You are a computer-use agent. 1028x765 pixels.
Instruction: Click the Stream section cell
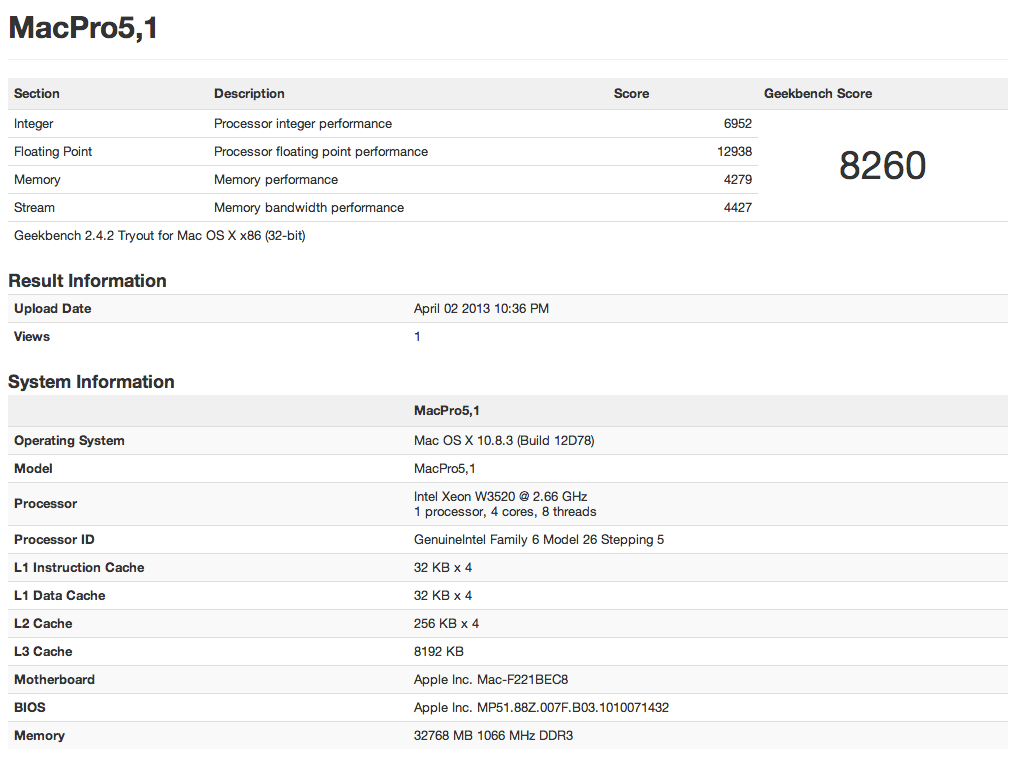[34, 208]
